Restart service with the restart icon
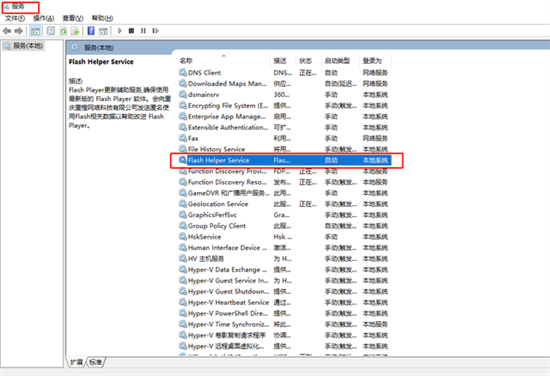The image size is (550, 376). point(155,31)
